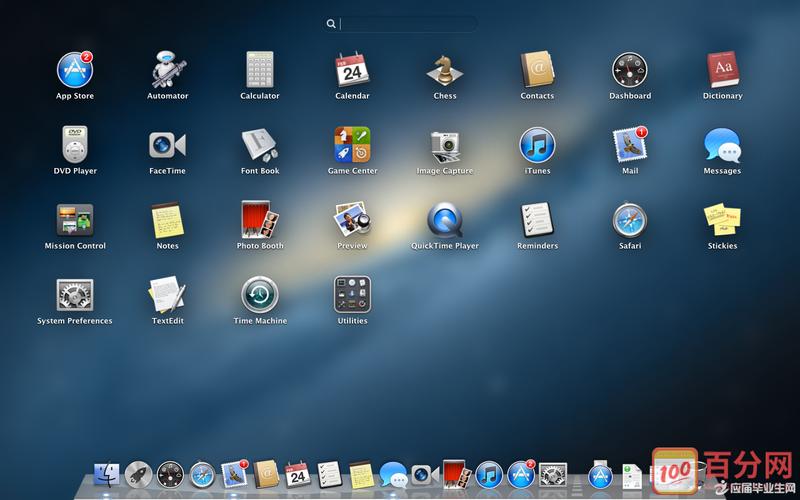The height and width of the screenshot is (500, 800).
Task: Click the Launchpad search field
Action: (400, 23)
